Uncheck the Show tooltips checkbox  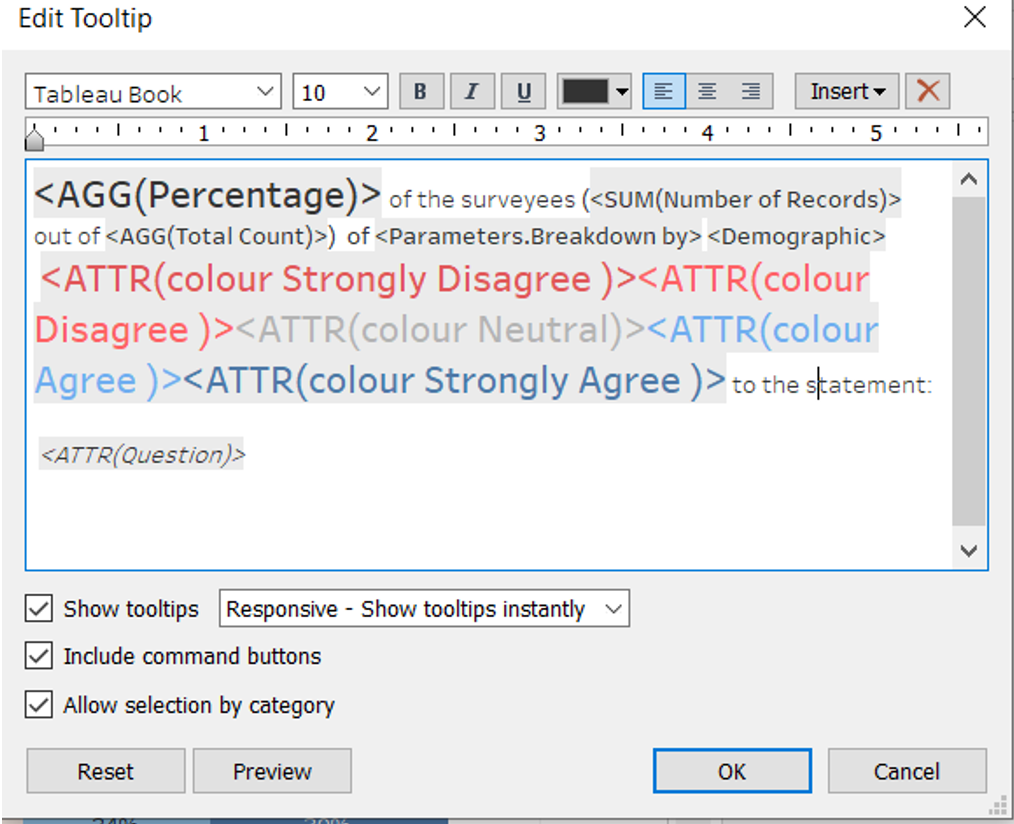point(39,609)
